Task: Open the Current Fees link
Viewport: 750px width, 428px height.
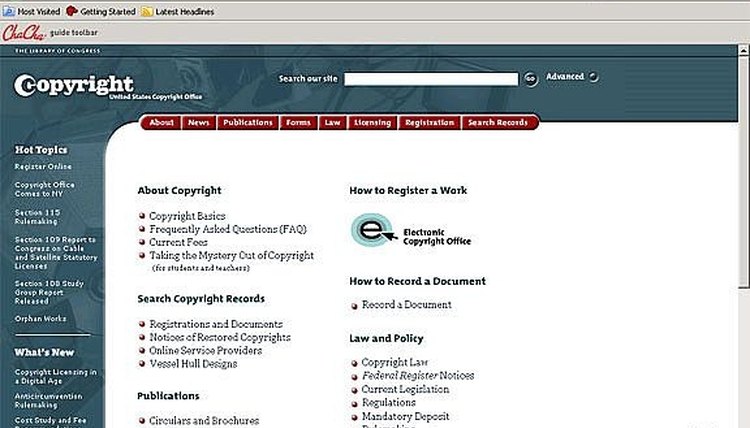Action: click(x=178, y=242)
